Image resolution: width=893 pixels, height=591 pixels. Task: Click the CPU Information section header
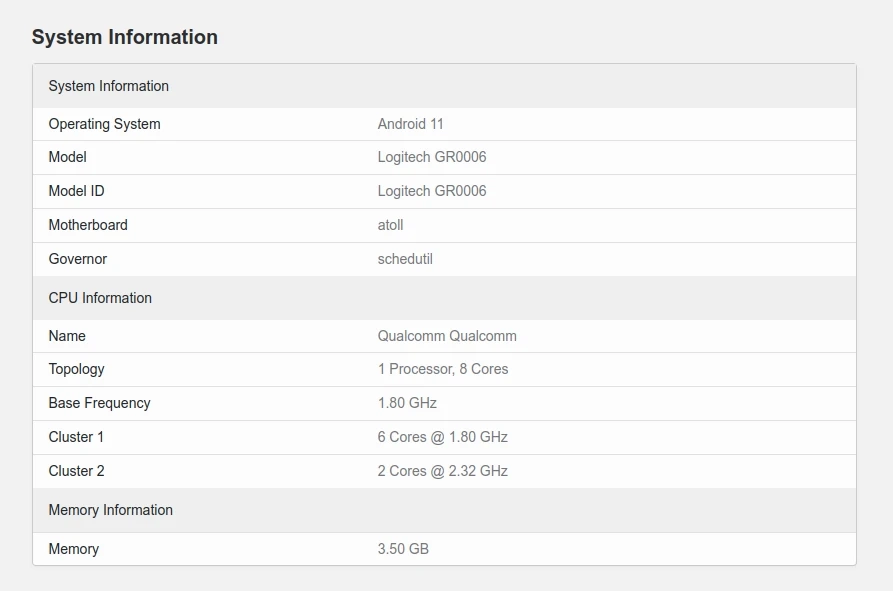click(100, 298)
